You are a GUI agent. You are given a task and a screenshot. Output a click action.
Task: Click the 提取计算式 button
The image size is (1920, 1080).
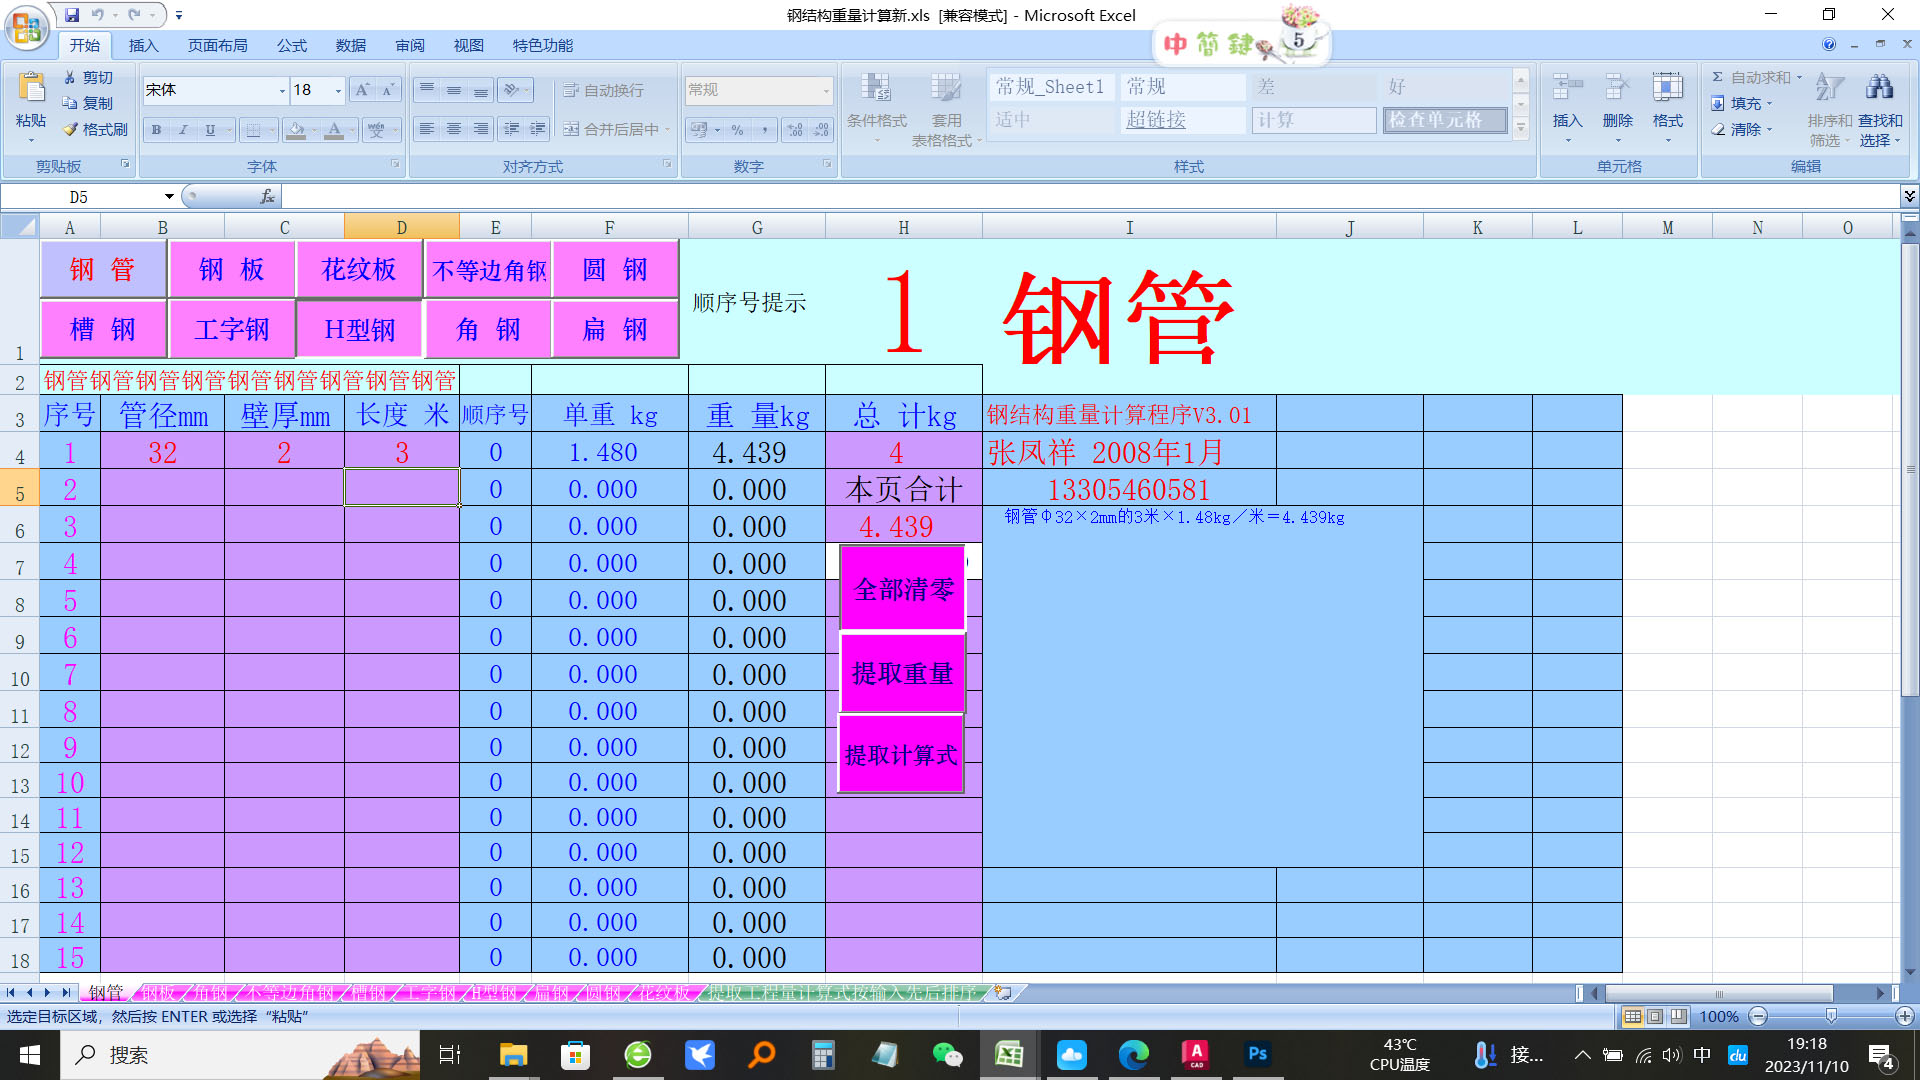901,755
